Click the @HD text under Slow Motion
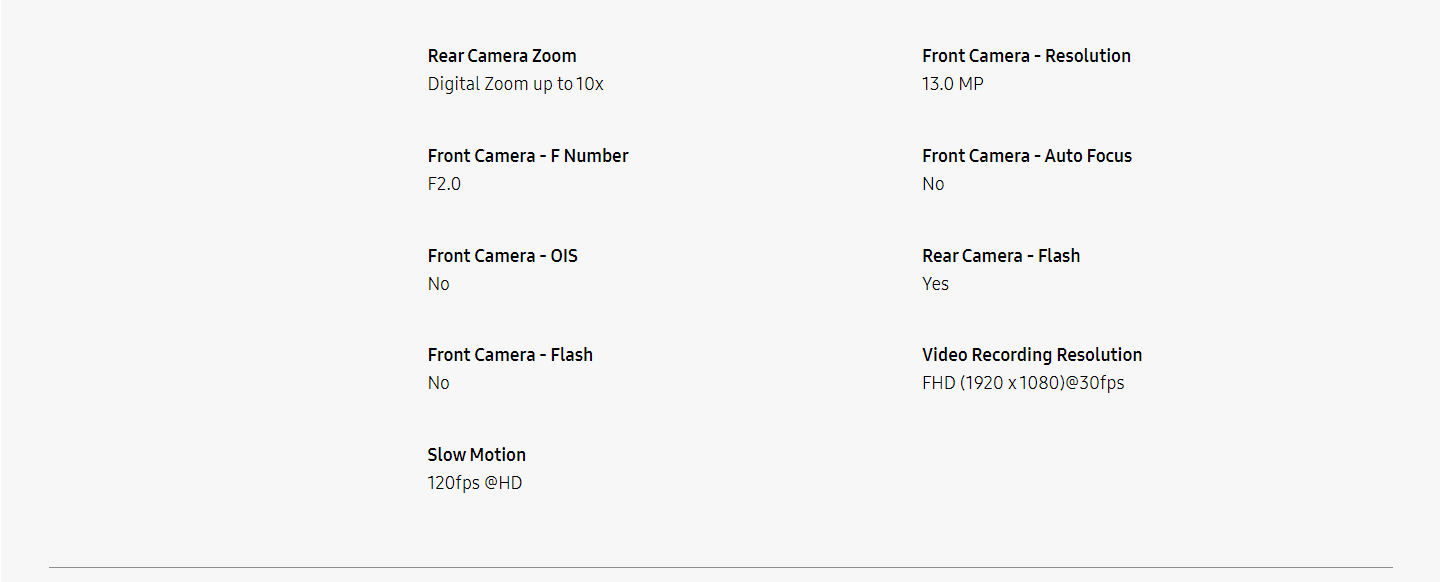Screen dimensions: 1440x582 (x=503, y=484)
